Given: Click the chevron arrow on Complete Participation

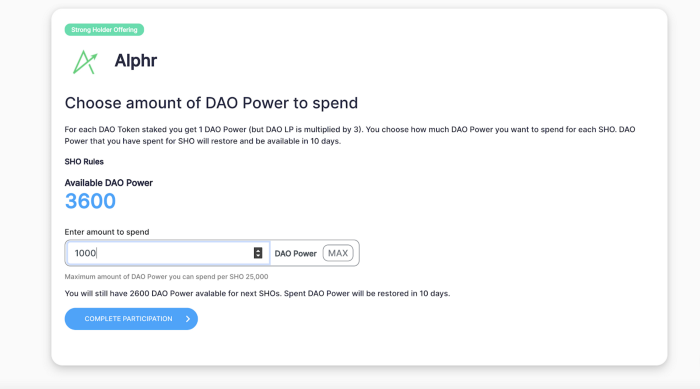Looking at the screenshot, I should (x=188, y=319).
